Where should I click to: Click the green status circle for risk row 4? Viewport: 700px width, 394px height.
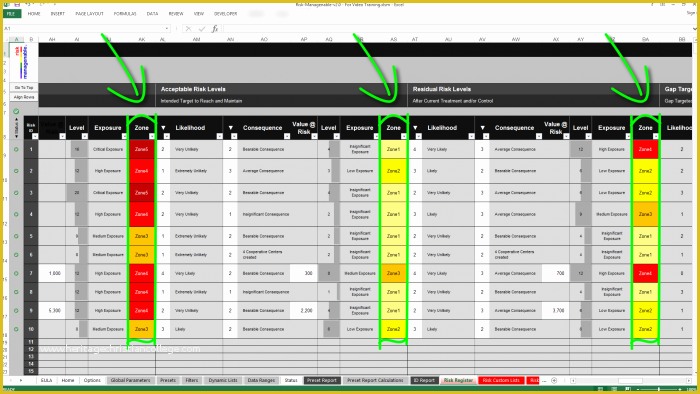click(x=16, y=214)
